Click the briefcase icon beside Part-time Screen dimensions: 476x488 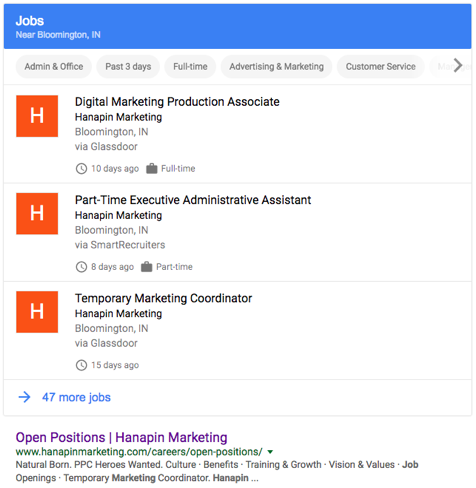(x=147, y=267)
